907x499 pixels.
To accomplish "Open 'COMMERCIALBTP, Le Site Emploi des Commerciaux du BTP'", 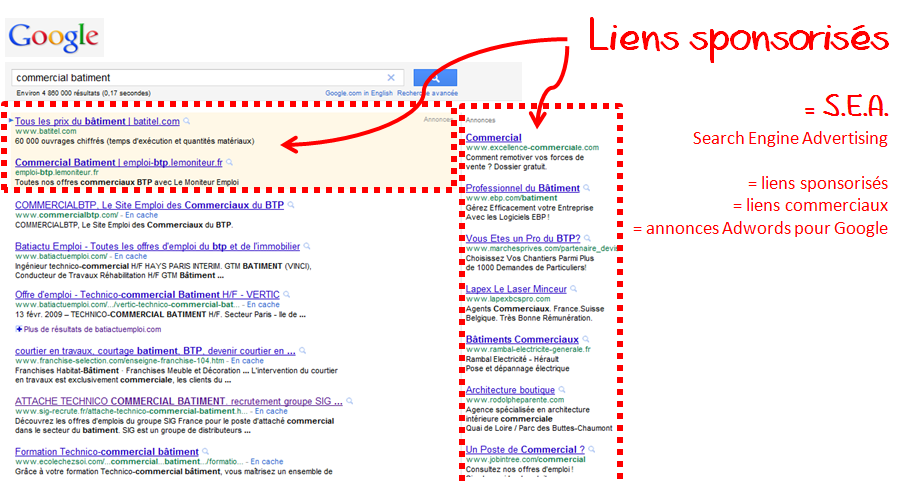I will pyautogui.click(x=149, y=205).
